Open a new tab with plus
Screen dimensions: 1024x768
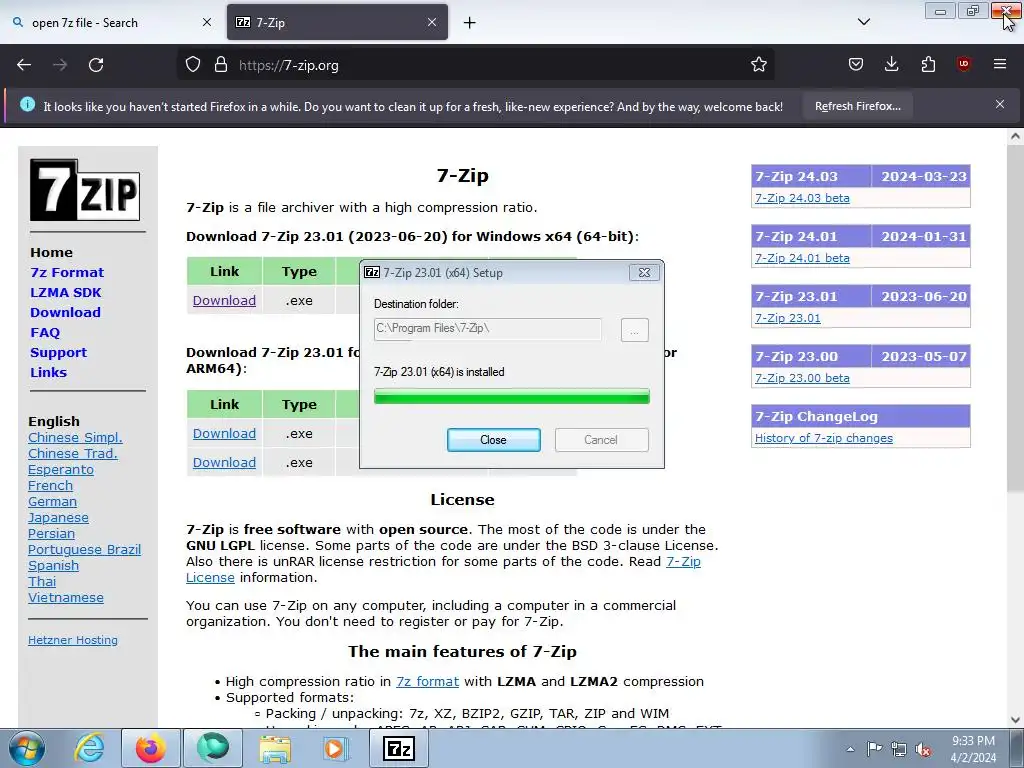(470, 23)
